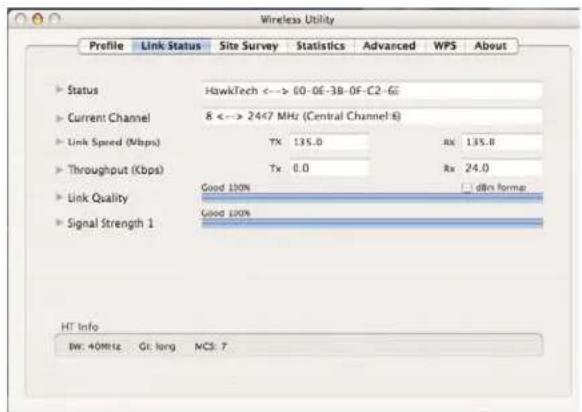Click the 'Wireless Utility' window title

point(297,20)
